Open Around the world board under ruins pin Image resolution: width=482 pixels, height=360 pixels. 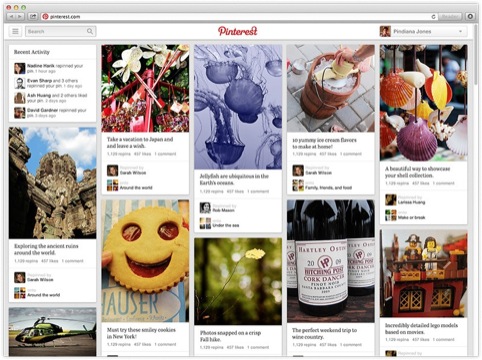[43, 295]
